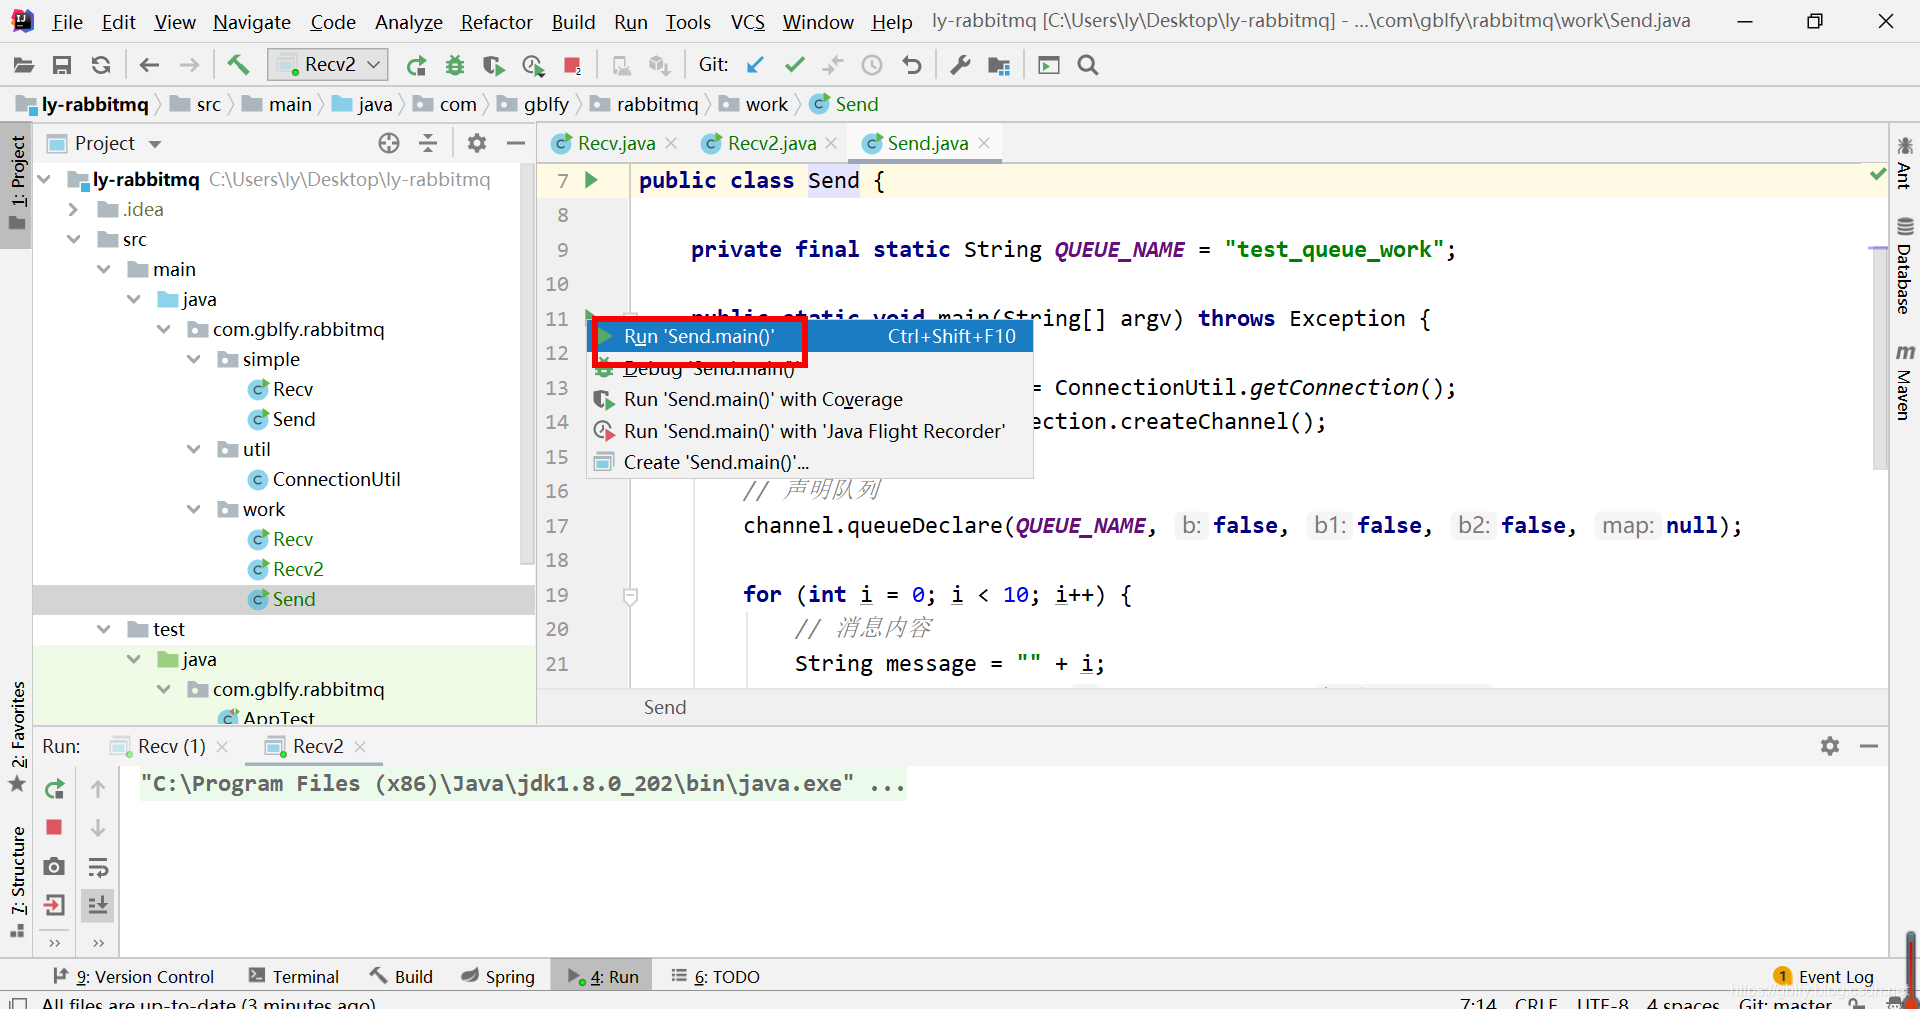Screen dimensions: 1920x1009
Task: Open the Refactor menu
Action: point(496,22)
